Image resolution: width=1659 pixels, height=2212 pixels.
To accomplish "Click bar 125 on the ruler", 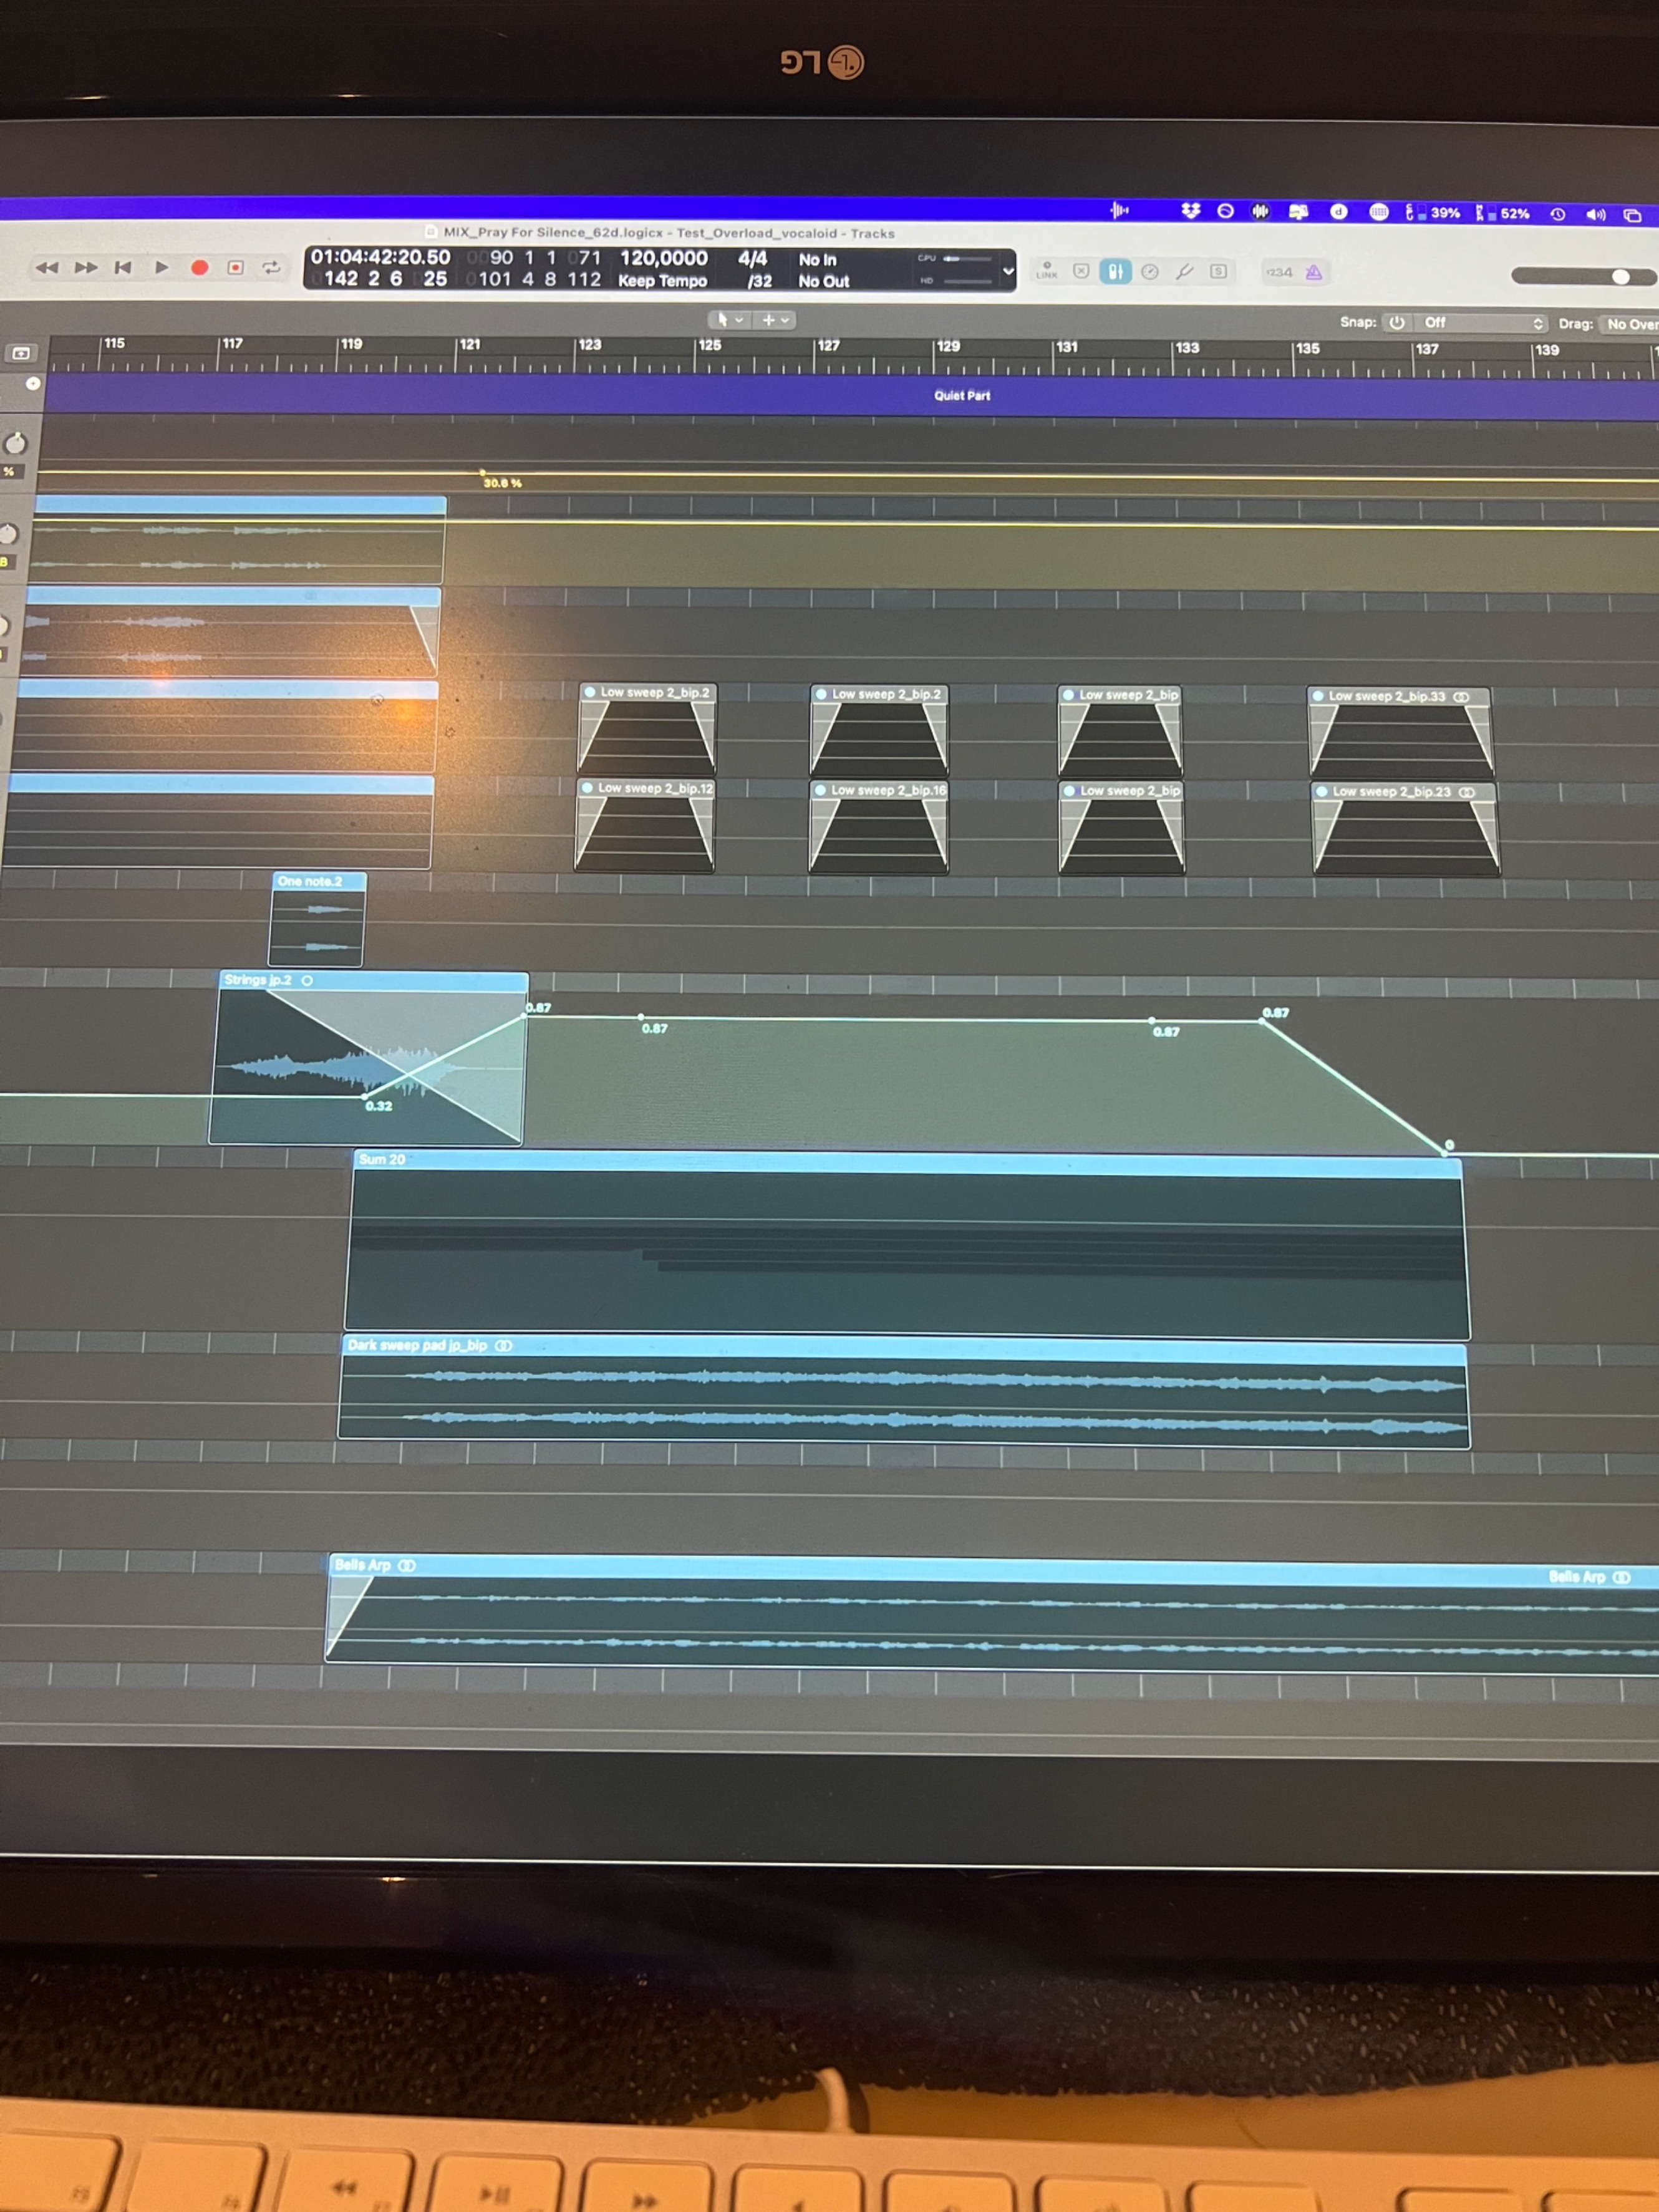I will [709, 345].
